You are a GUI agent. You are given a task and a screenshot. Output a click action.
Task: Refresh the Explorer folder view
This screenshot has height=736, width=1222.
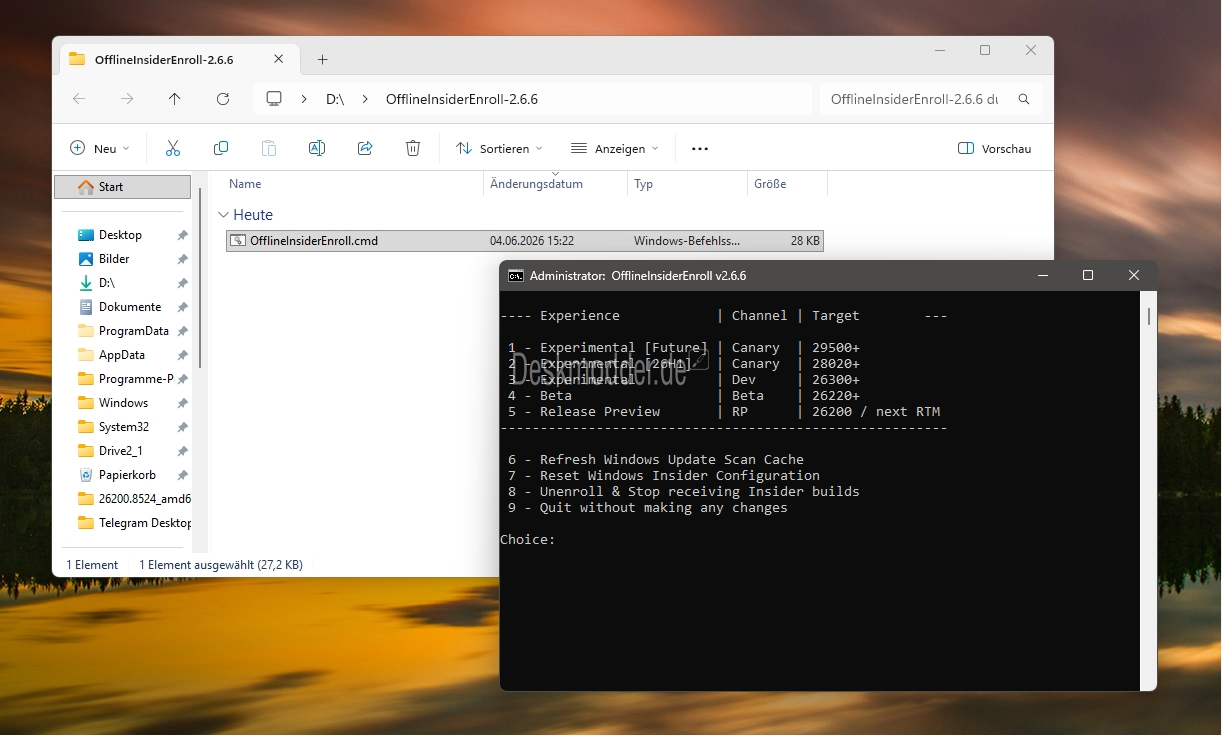[x=223, y=99]
